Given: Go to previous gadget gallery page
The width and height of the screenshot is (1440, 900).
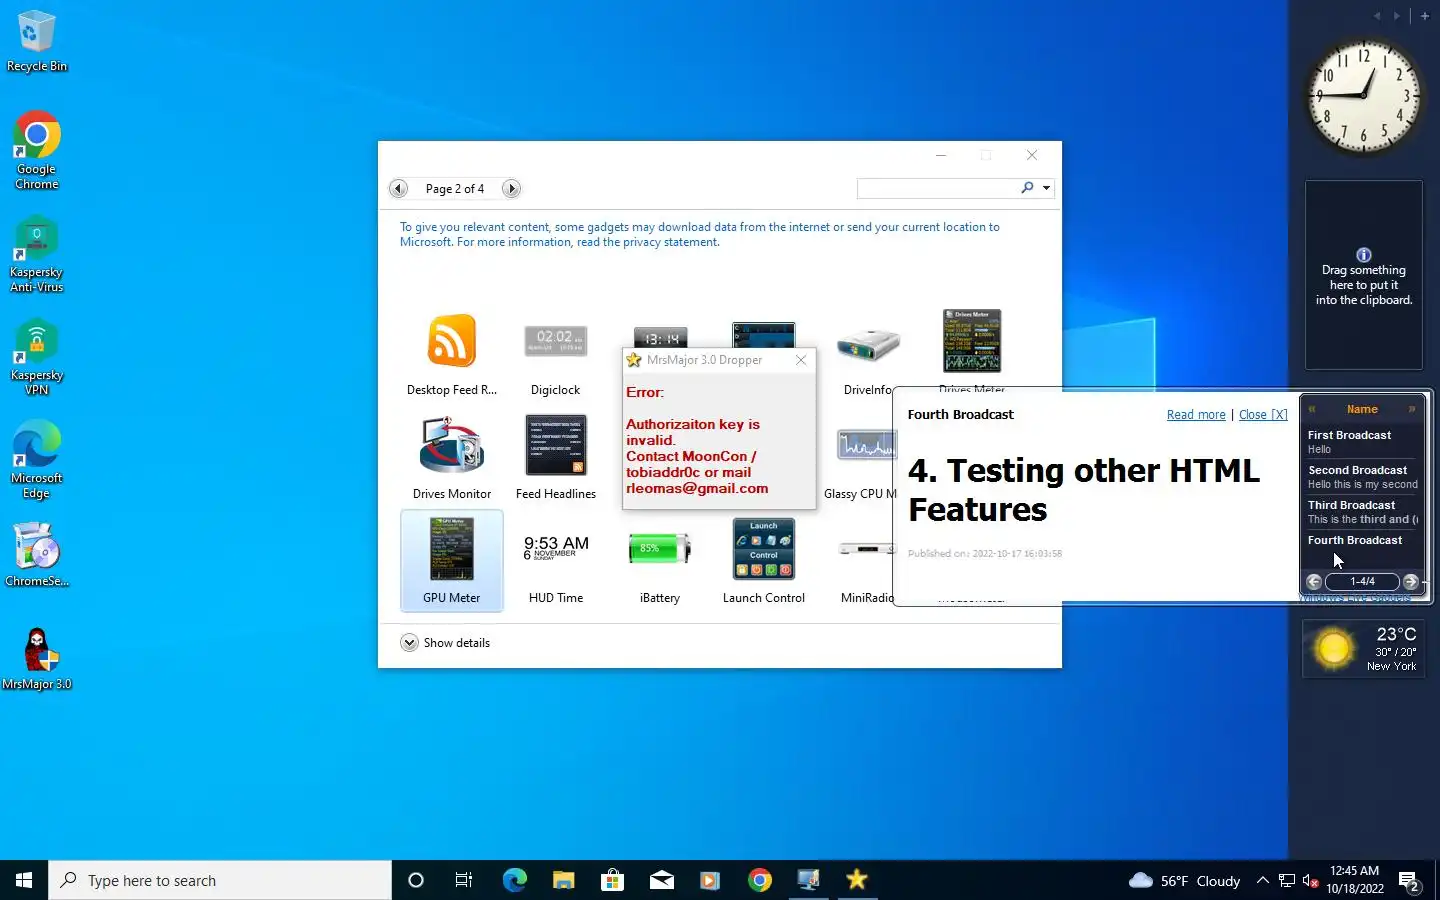Looking at the screenshot, I should 398,188.
